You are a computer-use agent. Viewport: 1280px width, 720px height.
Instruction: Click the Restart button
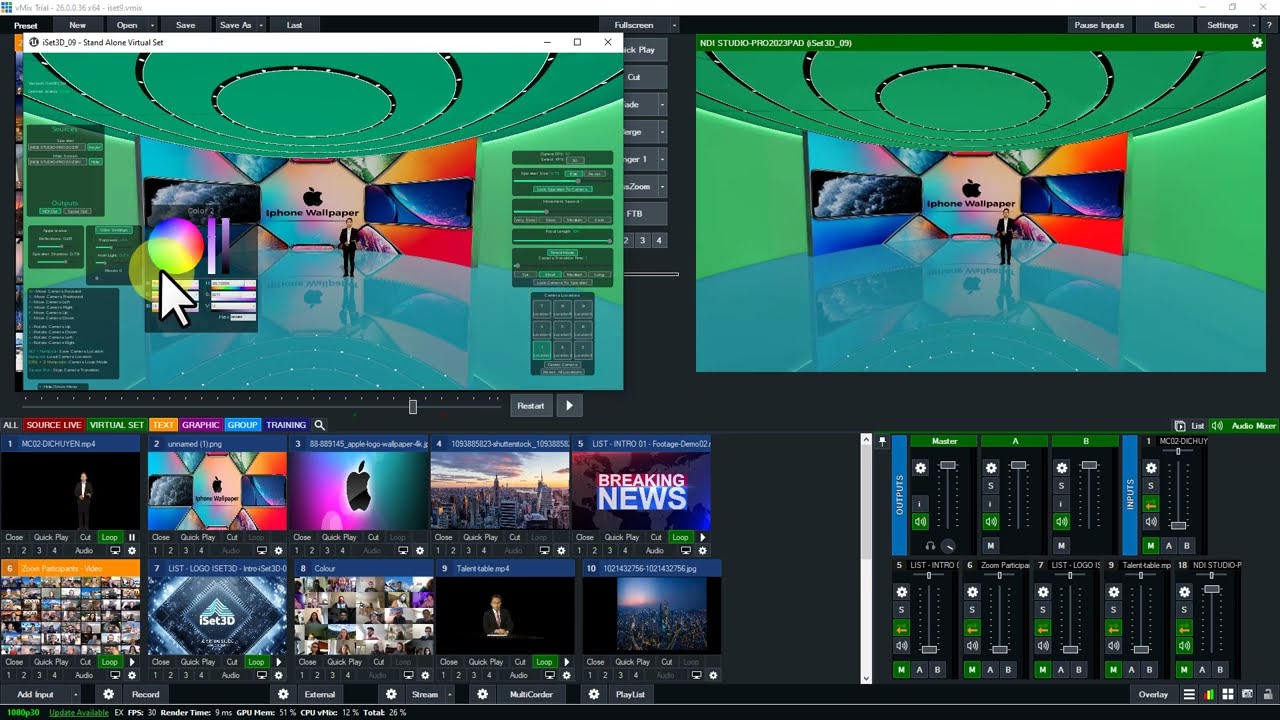531,405
